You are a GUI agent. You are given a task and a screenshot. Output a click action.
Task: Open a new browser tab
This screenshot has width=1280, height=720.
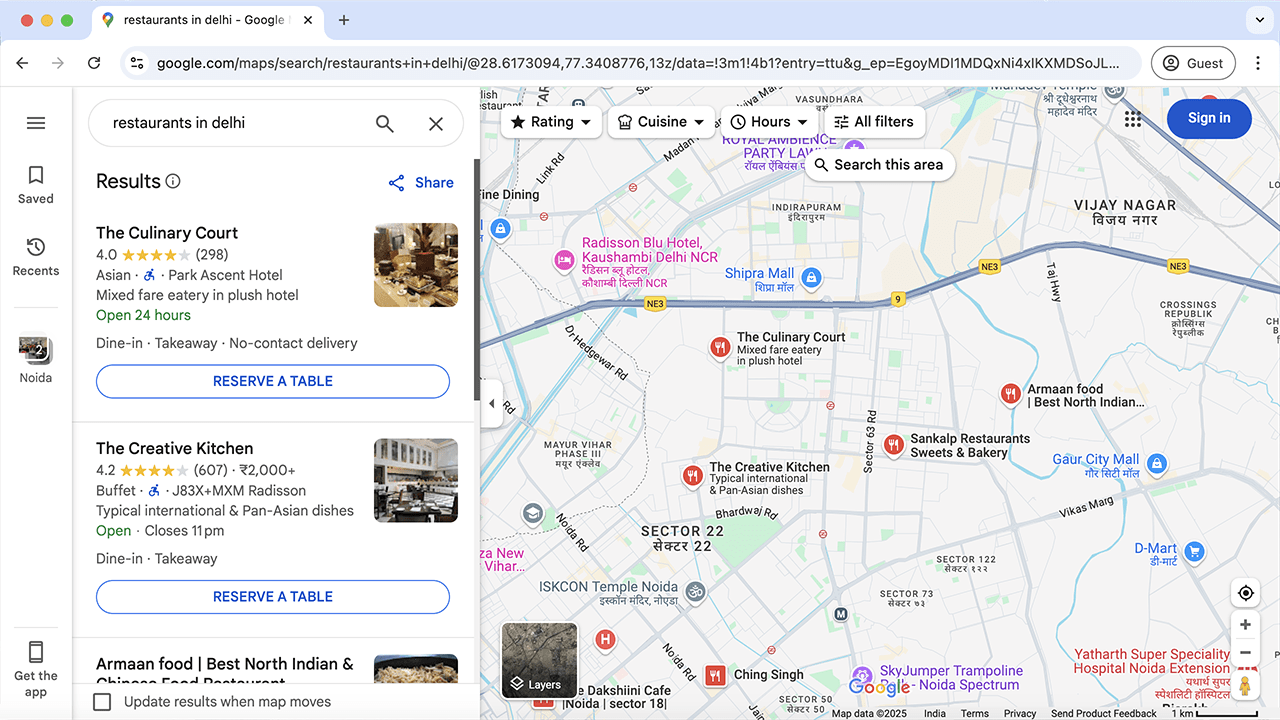(344, 20)
